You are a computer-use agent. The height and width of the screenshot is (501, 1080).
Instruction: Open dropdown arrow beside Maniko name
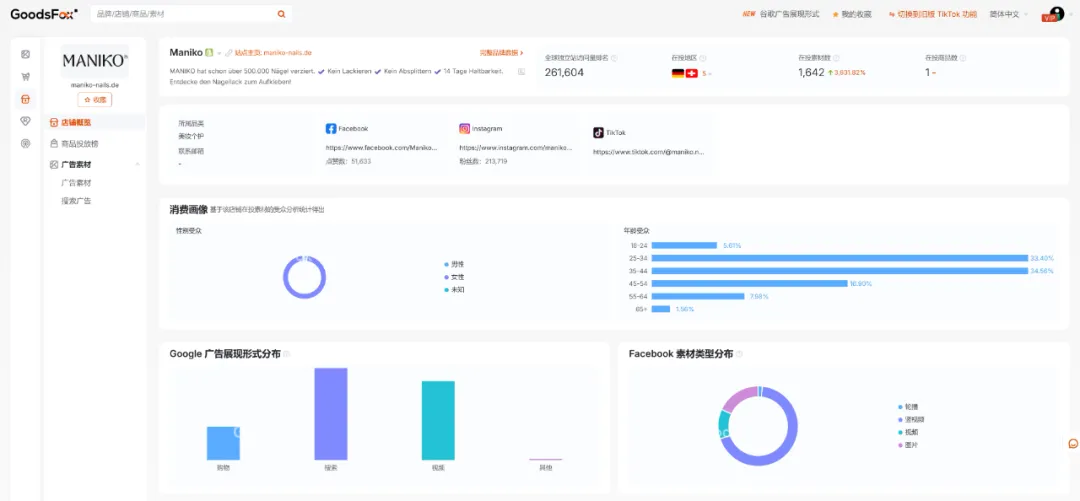[219, 53]
